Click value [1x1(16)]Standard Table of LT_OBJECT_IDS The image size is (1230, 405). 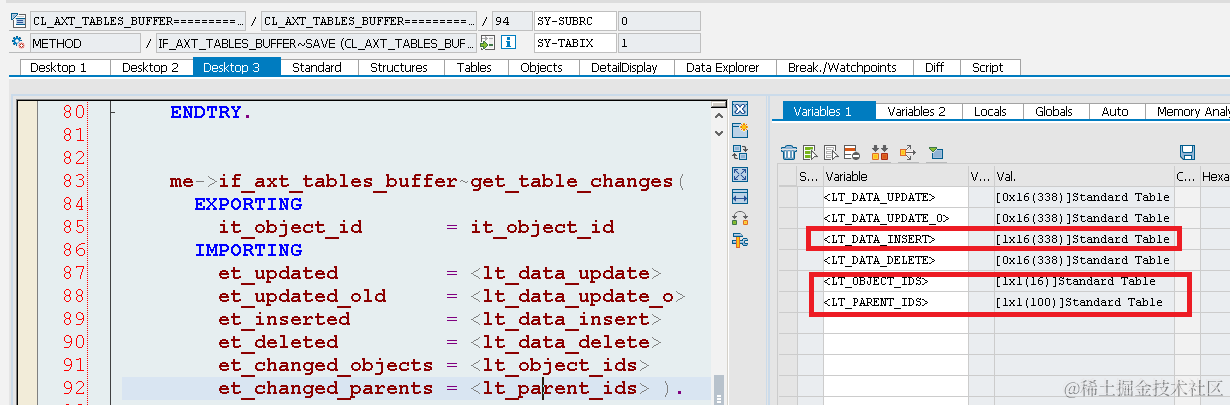tap(1083, 281)
